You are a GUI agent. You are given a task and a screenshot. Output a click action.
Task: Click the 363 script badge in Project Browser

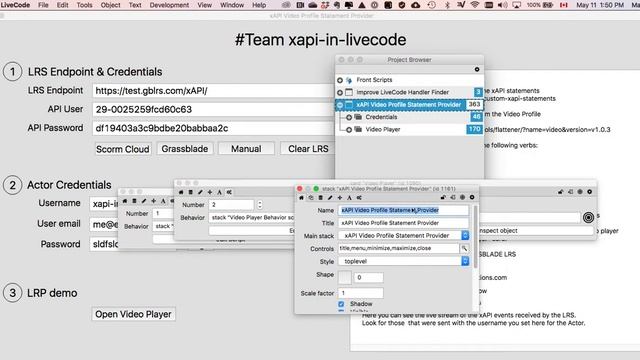tap(474, 104)
